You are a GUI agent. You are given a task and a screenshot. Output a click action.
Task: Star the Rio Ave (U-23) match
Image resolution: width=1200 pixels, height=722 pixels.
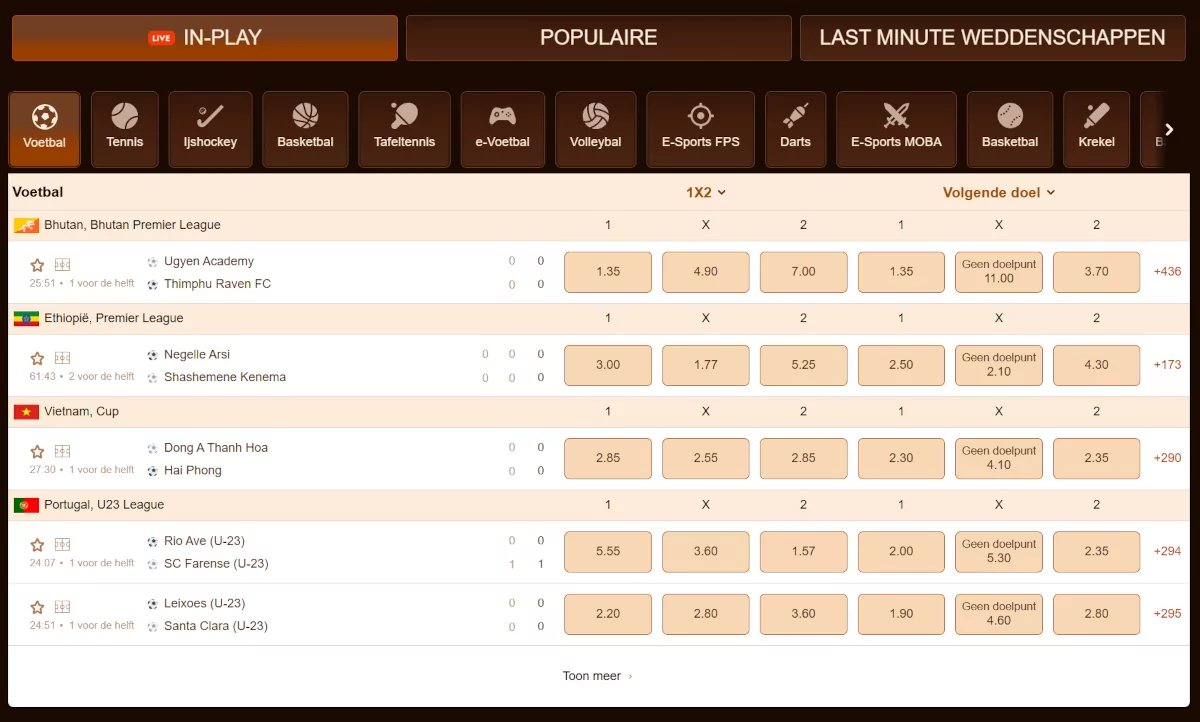pos(37,545)
